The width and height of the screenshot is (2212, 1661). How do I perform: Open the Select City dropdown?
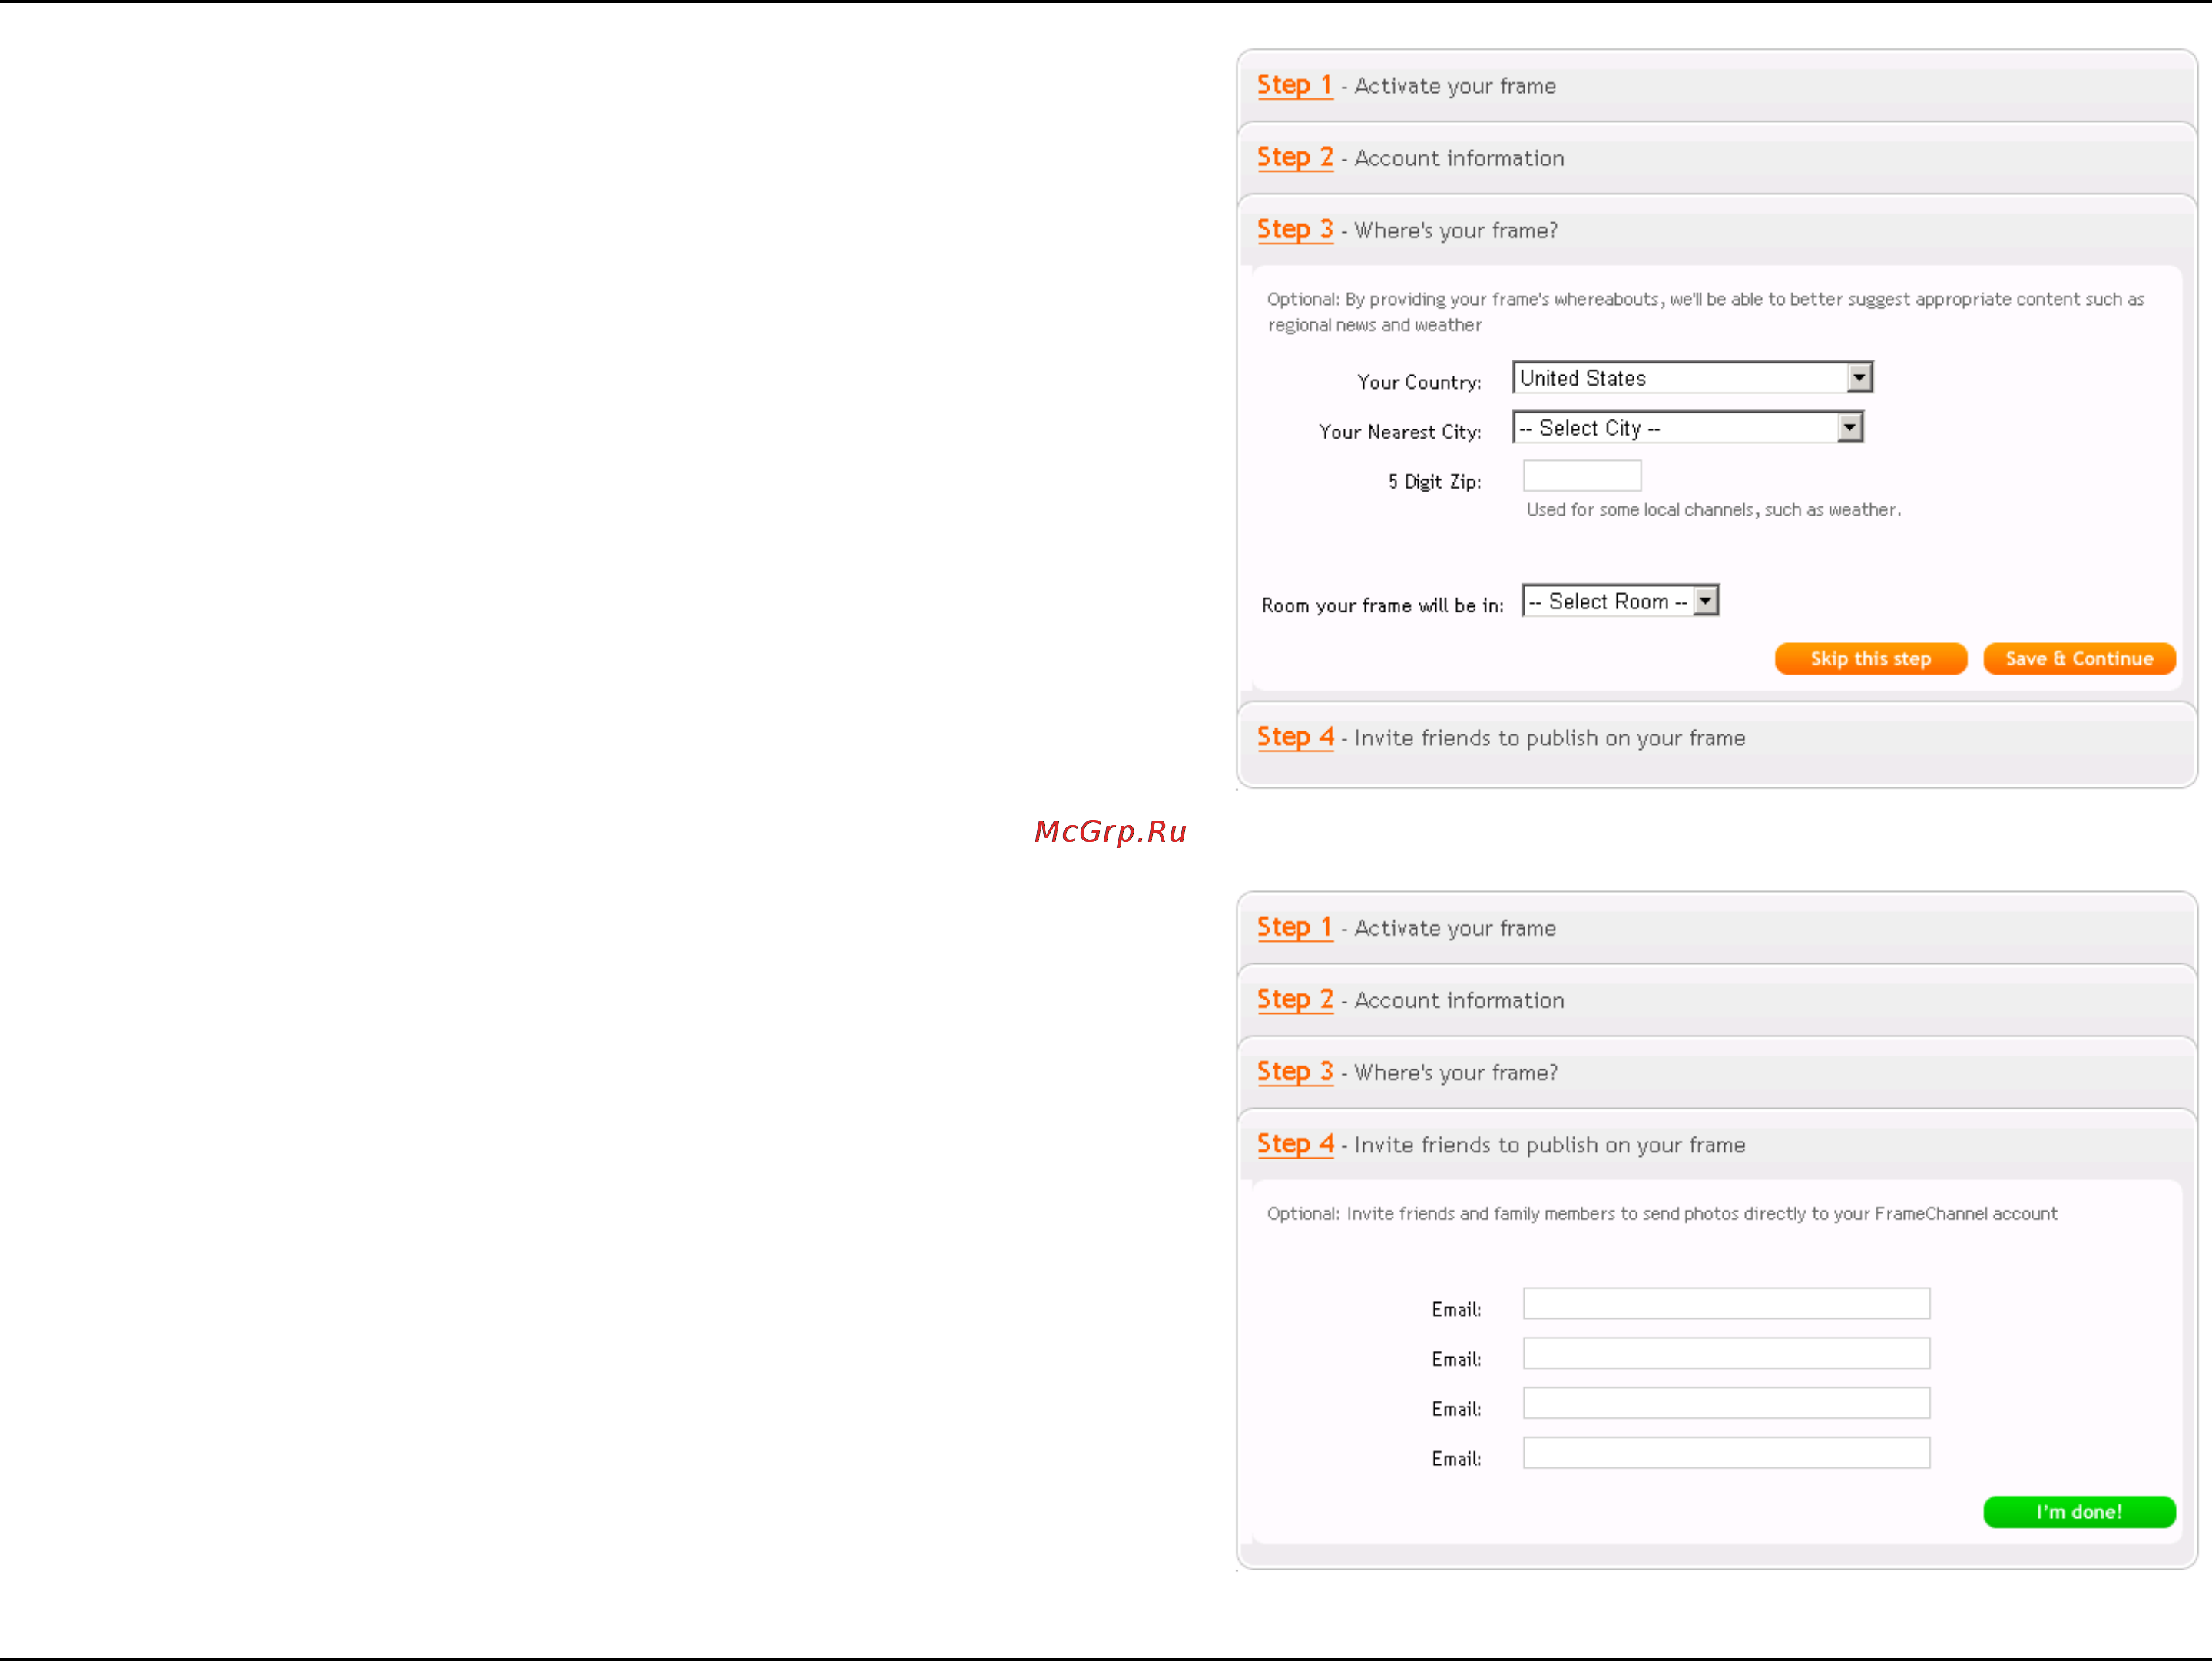coord(1688,428)
